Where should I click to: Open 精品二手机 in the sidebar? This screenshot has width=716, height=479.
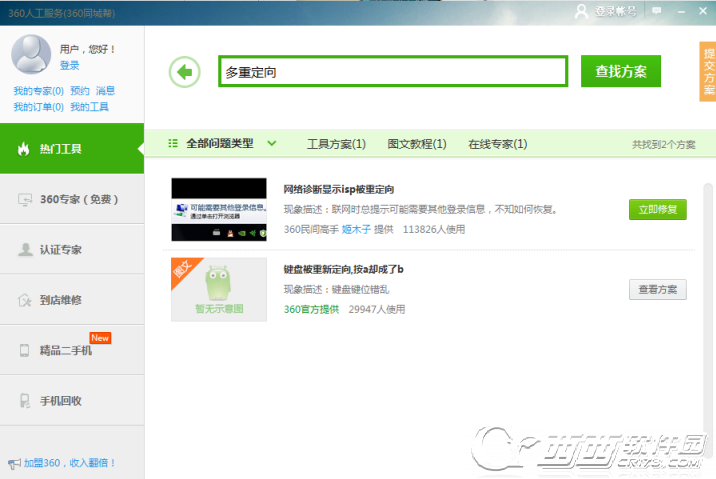pyautogui.click(x=72, y=350)
